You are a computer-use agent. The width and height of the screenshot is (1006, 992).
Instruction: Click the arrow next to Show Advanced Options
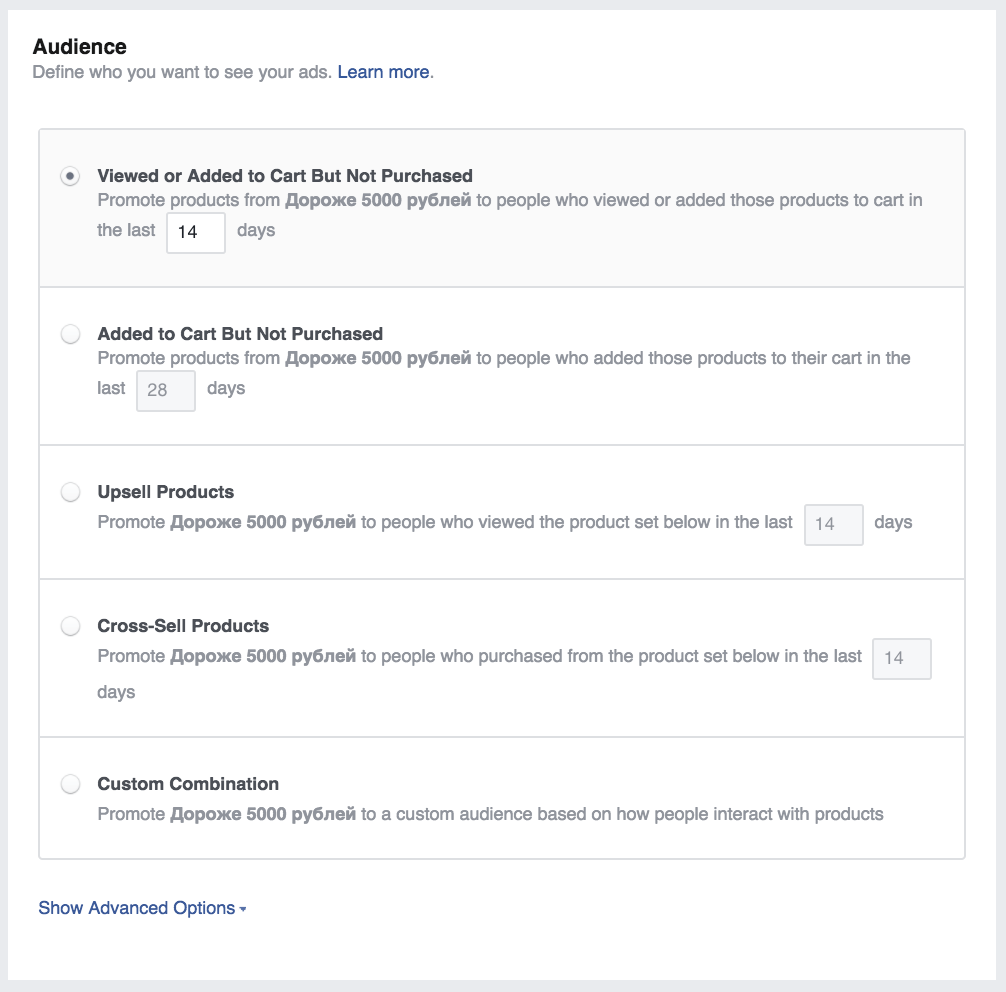click(243, 909)
